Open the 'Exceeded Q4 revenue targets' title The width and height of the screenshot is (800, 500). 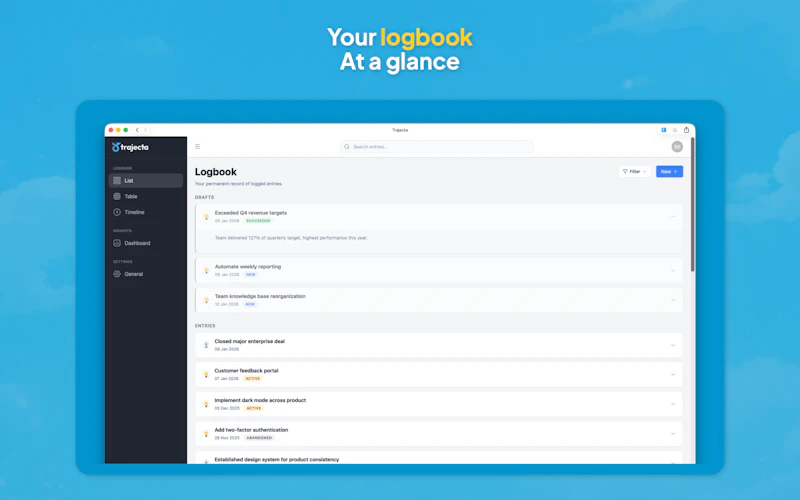pyautogui.click(x=251, y=213)
